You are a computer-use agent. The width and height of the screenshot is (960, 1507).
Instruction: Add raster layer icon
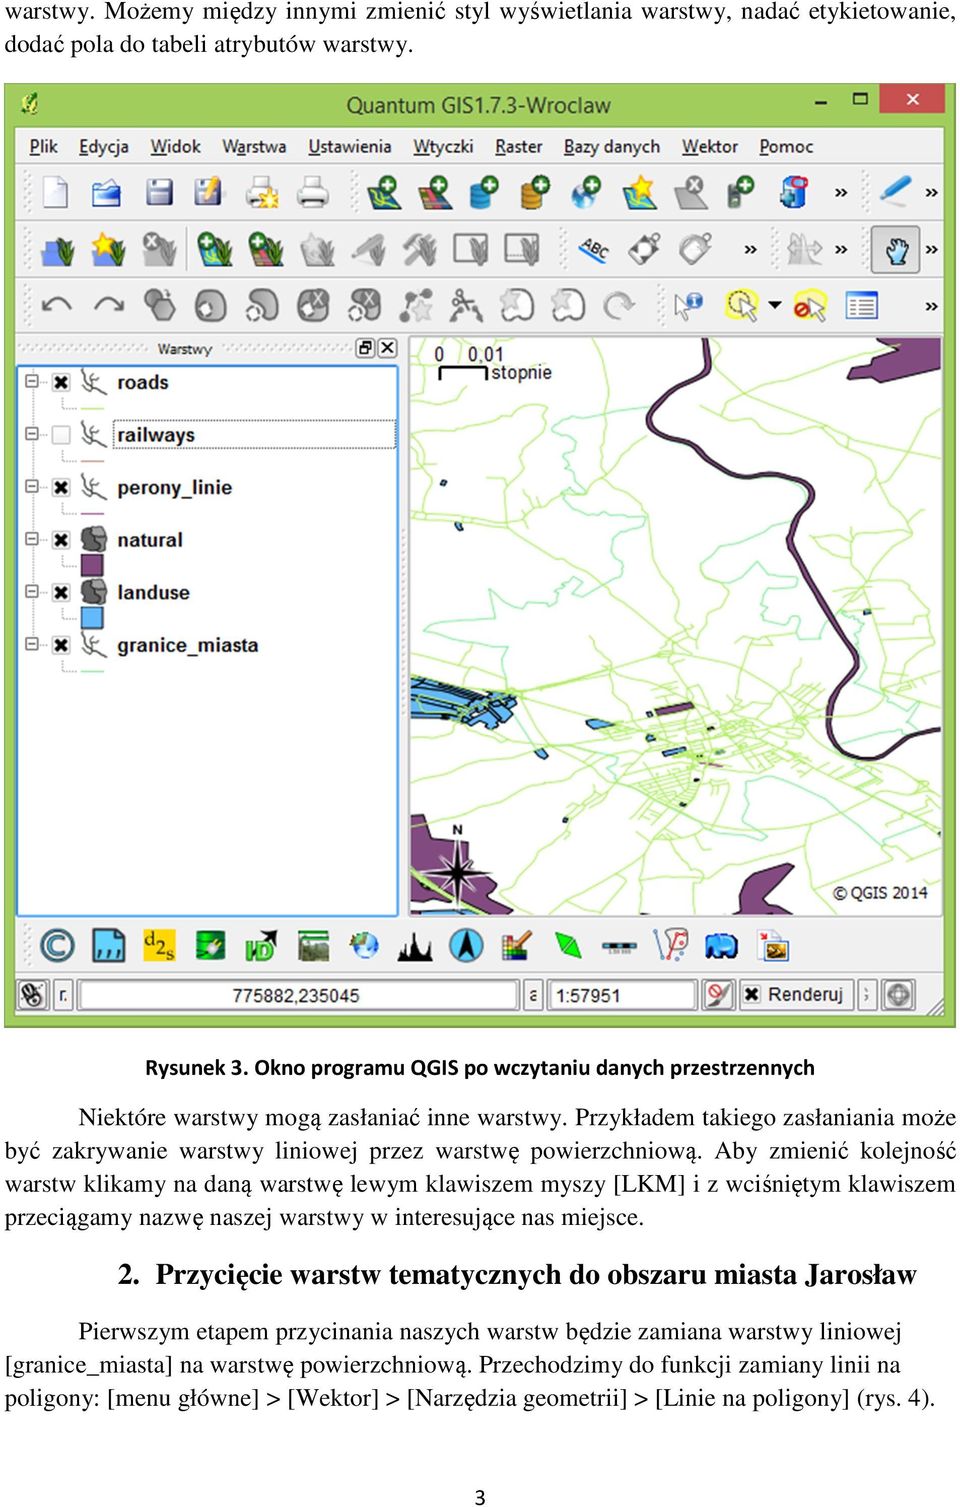click(x=435, y=192)
